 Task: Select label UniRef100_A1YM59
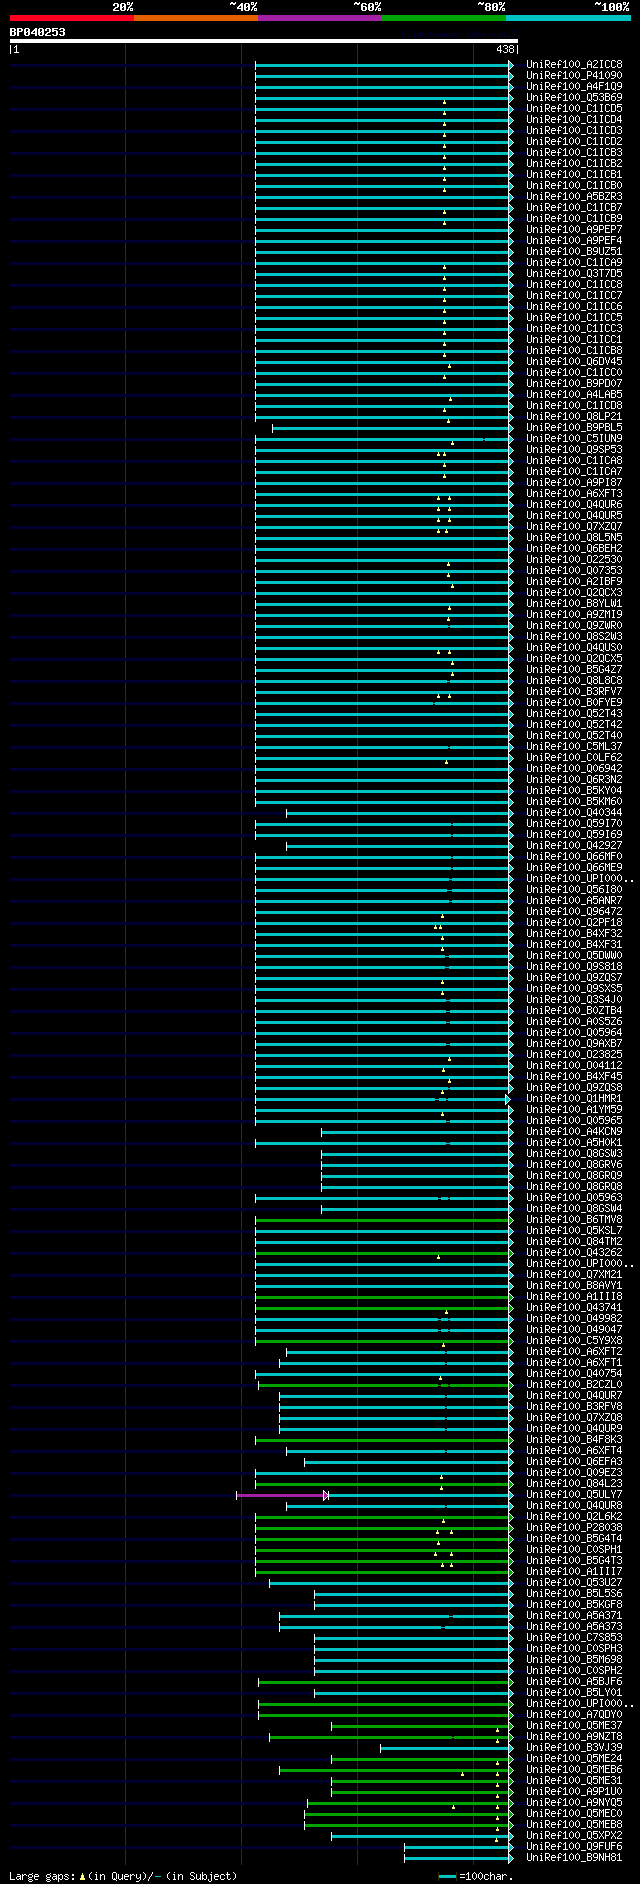click(574, 1109)
